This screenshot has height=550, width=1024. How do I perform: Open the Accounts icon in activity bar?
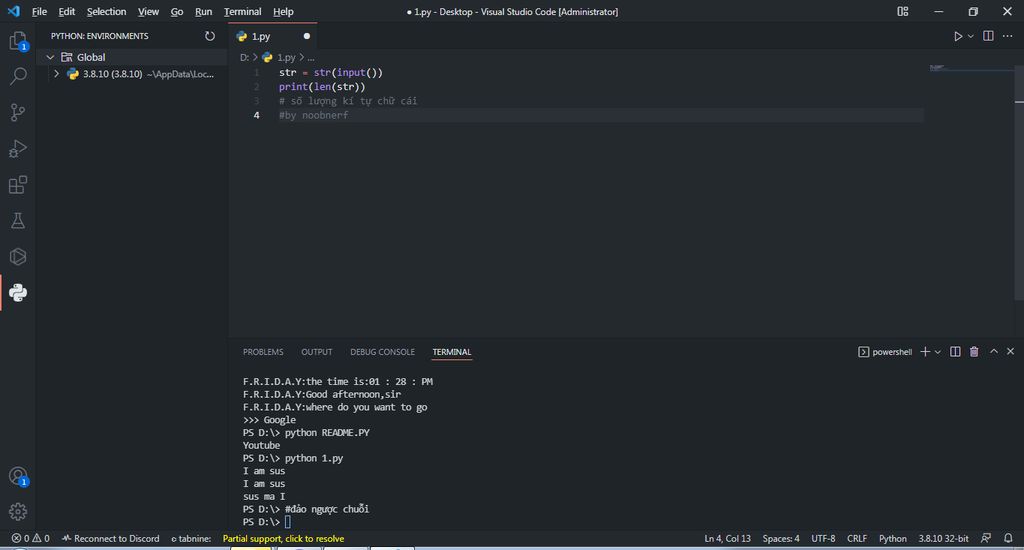click(x=18, y=476)
